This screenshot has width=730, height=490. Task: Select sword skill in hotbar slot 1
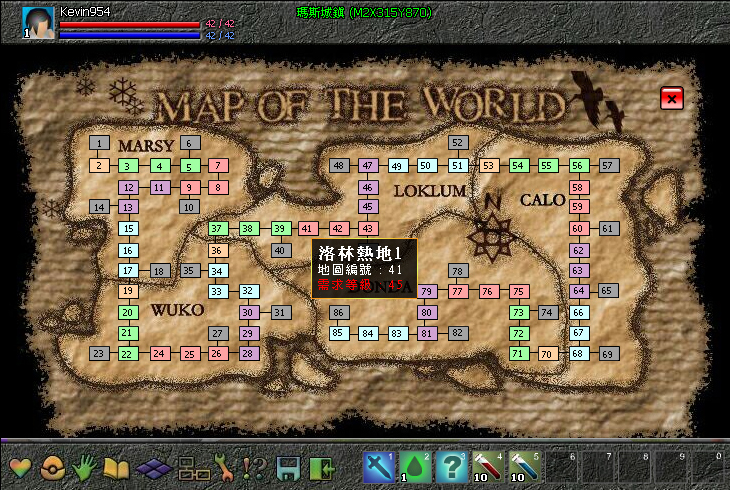379,467
